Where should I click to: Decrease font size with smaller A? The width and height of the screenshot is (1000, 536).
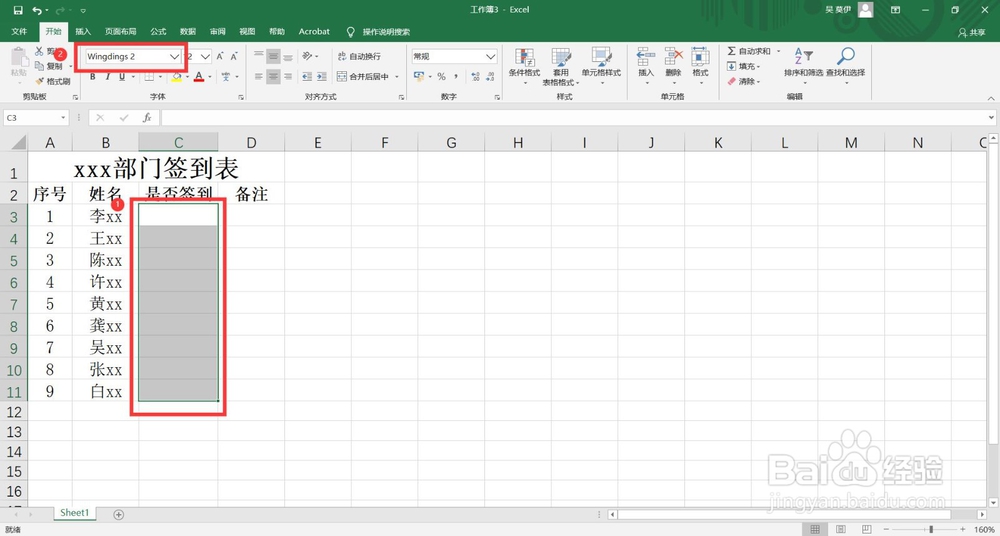234,56
